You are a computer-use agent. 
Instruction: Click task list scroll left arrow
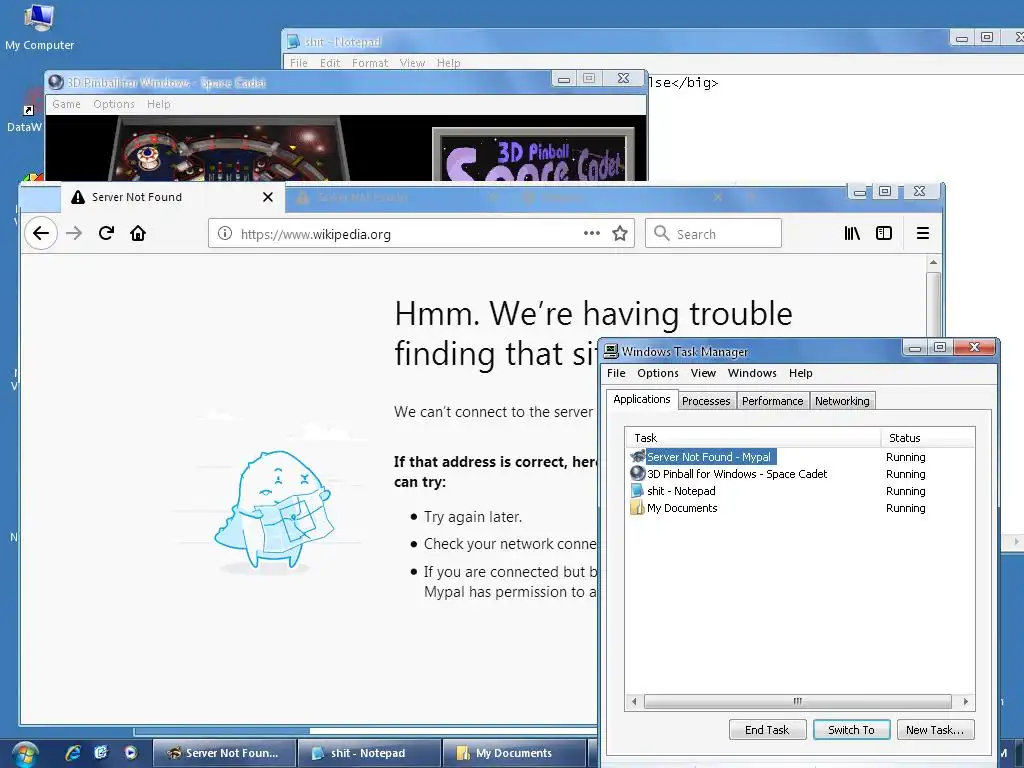(x=633, y=701)
